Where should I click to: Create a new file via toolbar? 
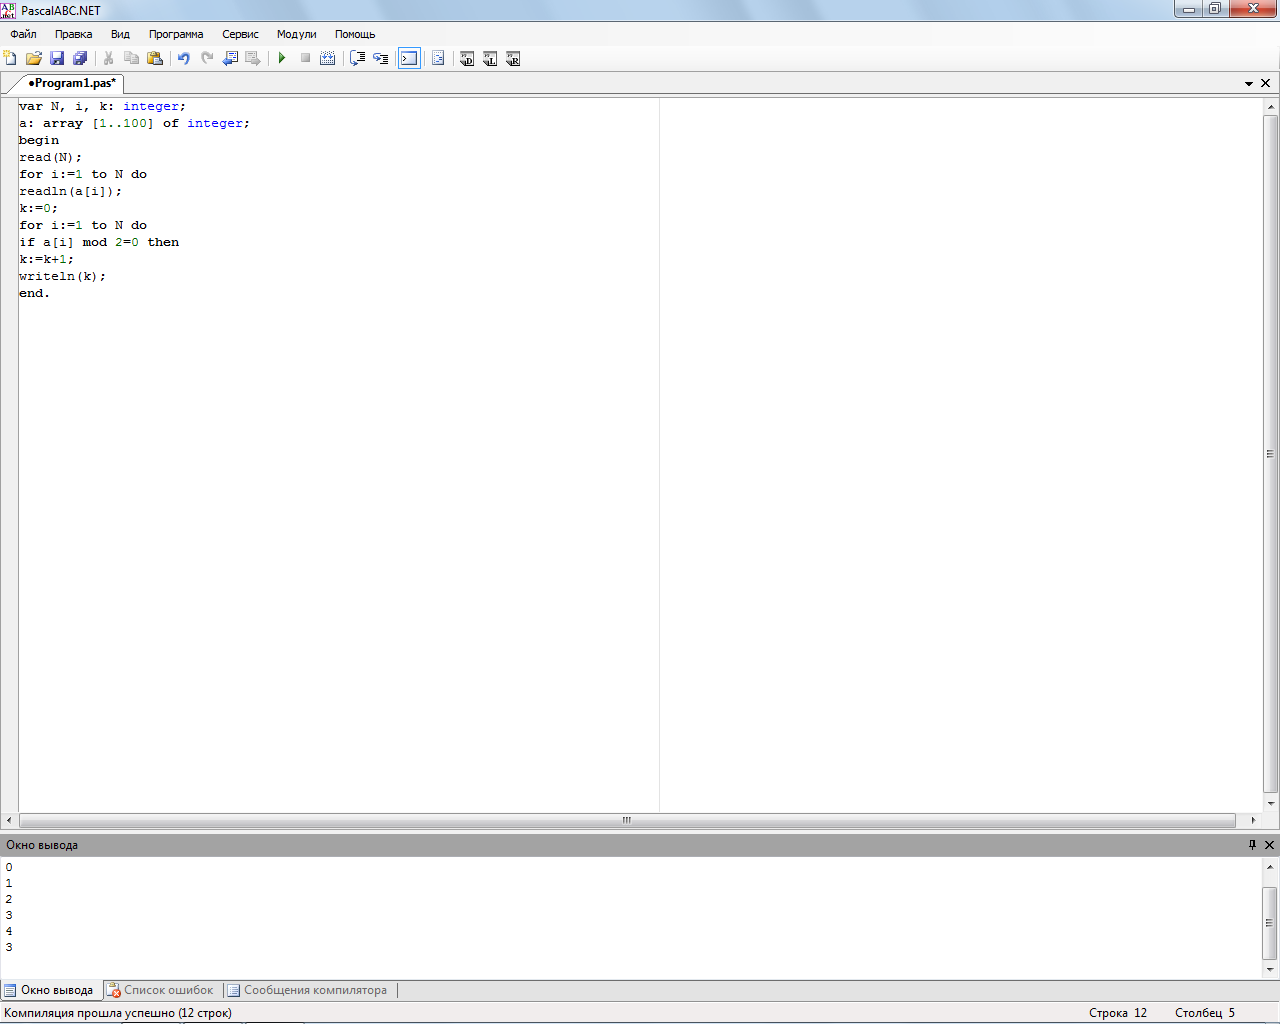point(10,58)
